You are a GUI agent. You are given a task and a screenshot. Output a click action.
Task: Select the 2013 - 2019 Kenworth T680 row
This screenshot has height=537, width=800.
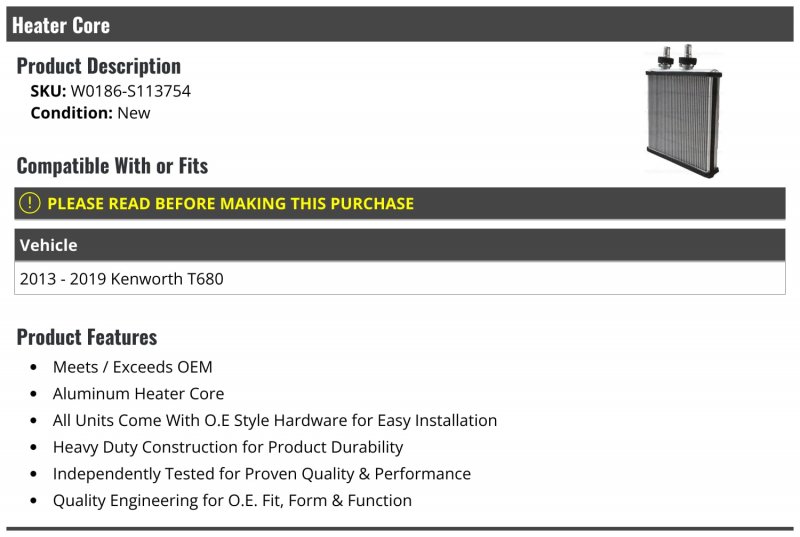click(x=399, y=278)
